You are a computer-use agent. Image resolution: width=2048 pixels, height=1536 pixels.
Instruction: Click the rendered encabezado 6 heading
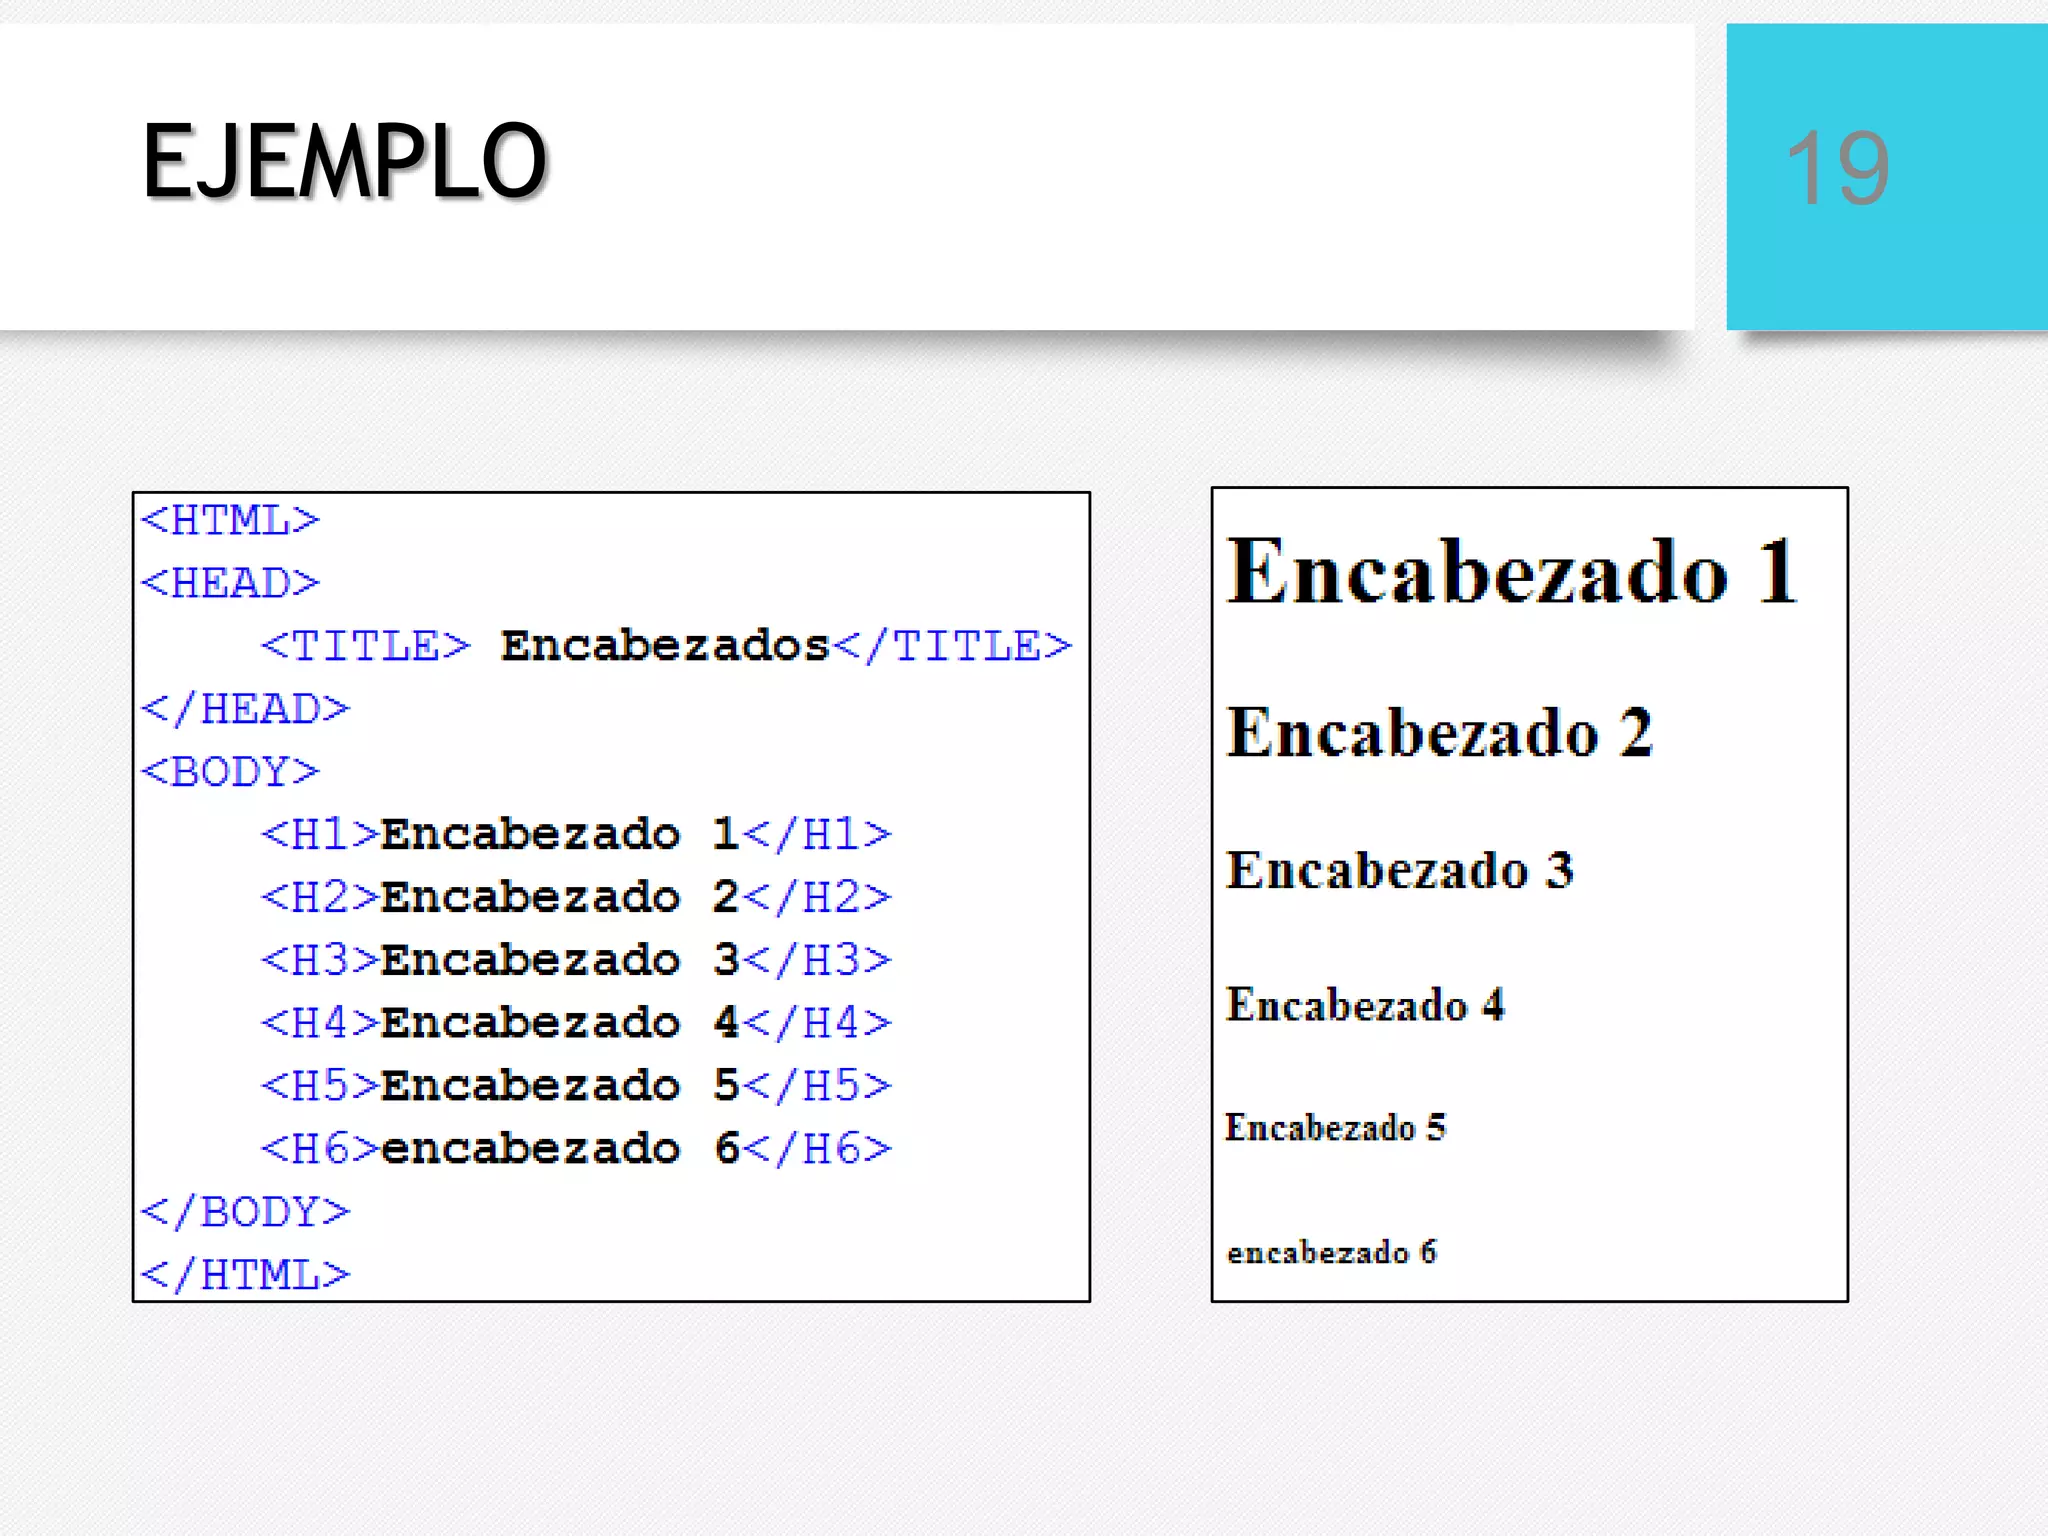[1331, 1252]
